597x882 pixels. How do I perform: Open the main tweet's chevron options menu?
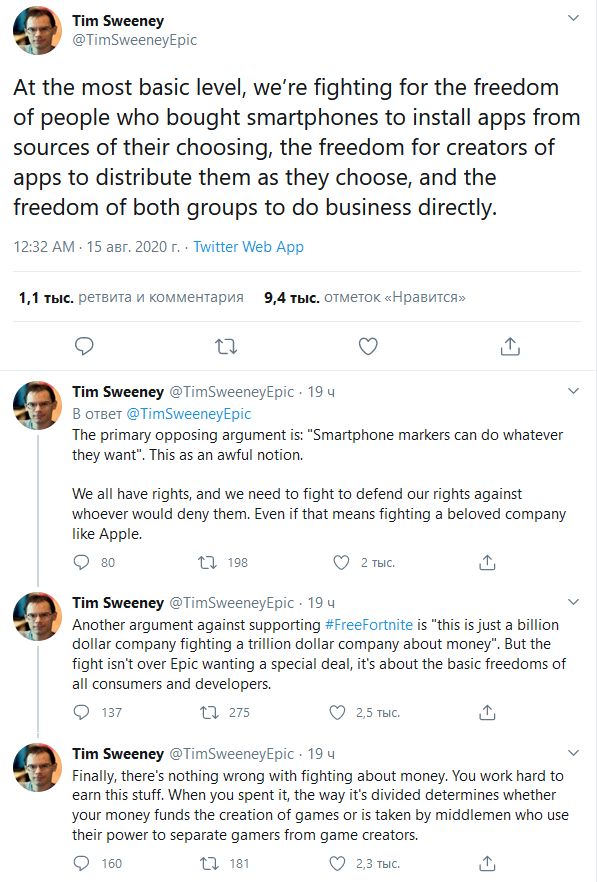pos(573,17)
